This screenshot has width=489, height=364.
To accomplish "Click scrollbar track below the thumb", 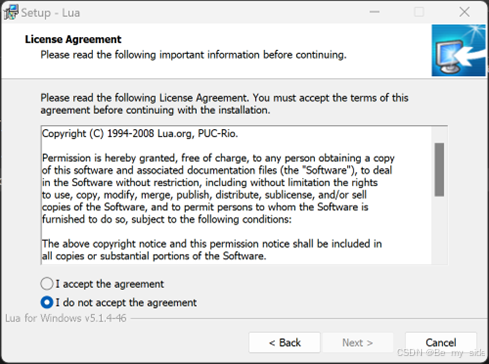I will click(439, 230).
